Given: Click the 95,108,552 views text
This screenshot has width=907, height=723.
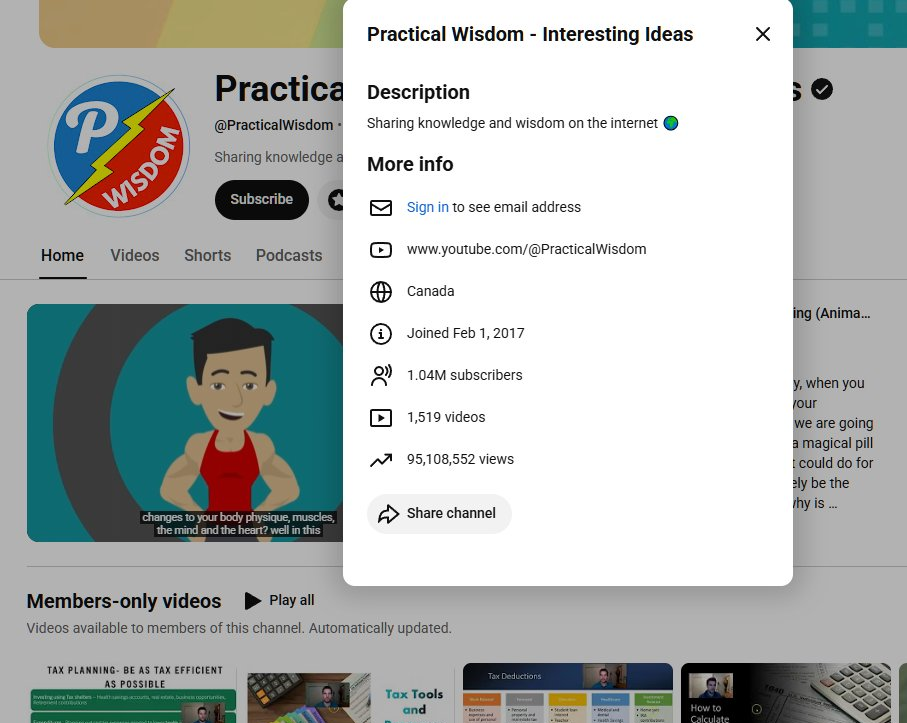Looking at the screenshot, I should (460, 459).
